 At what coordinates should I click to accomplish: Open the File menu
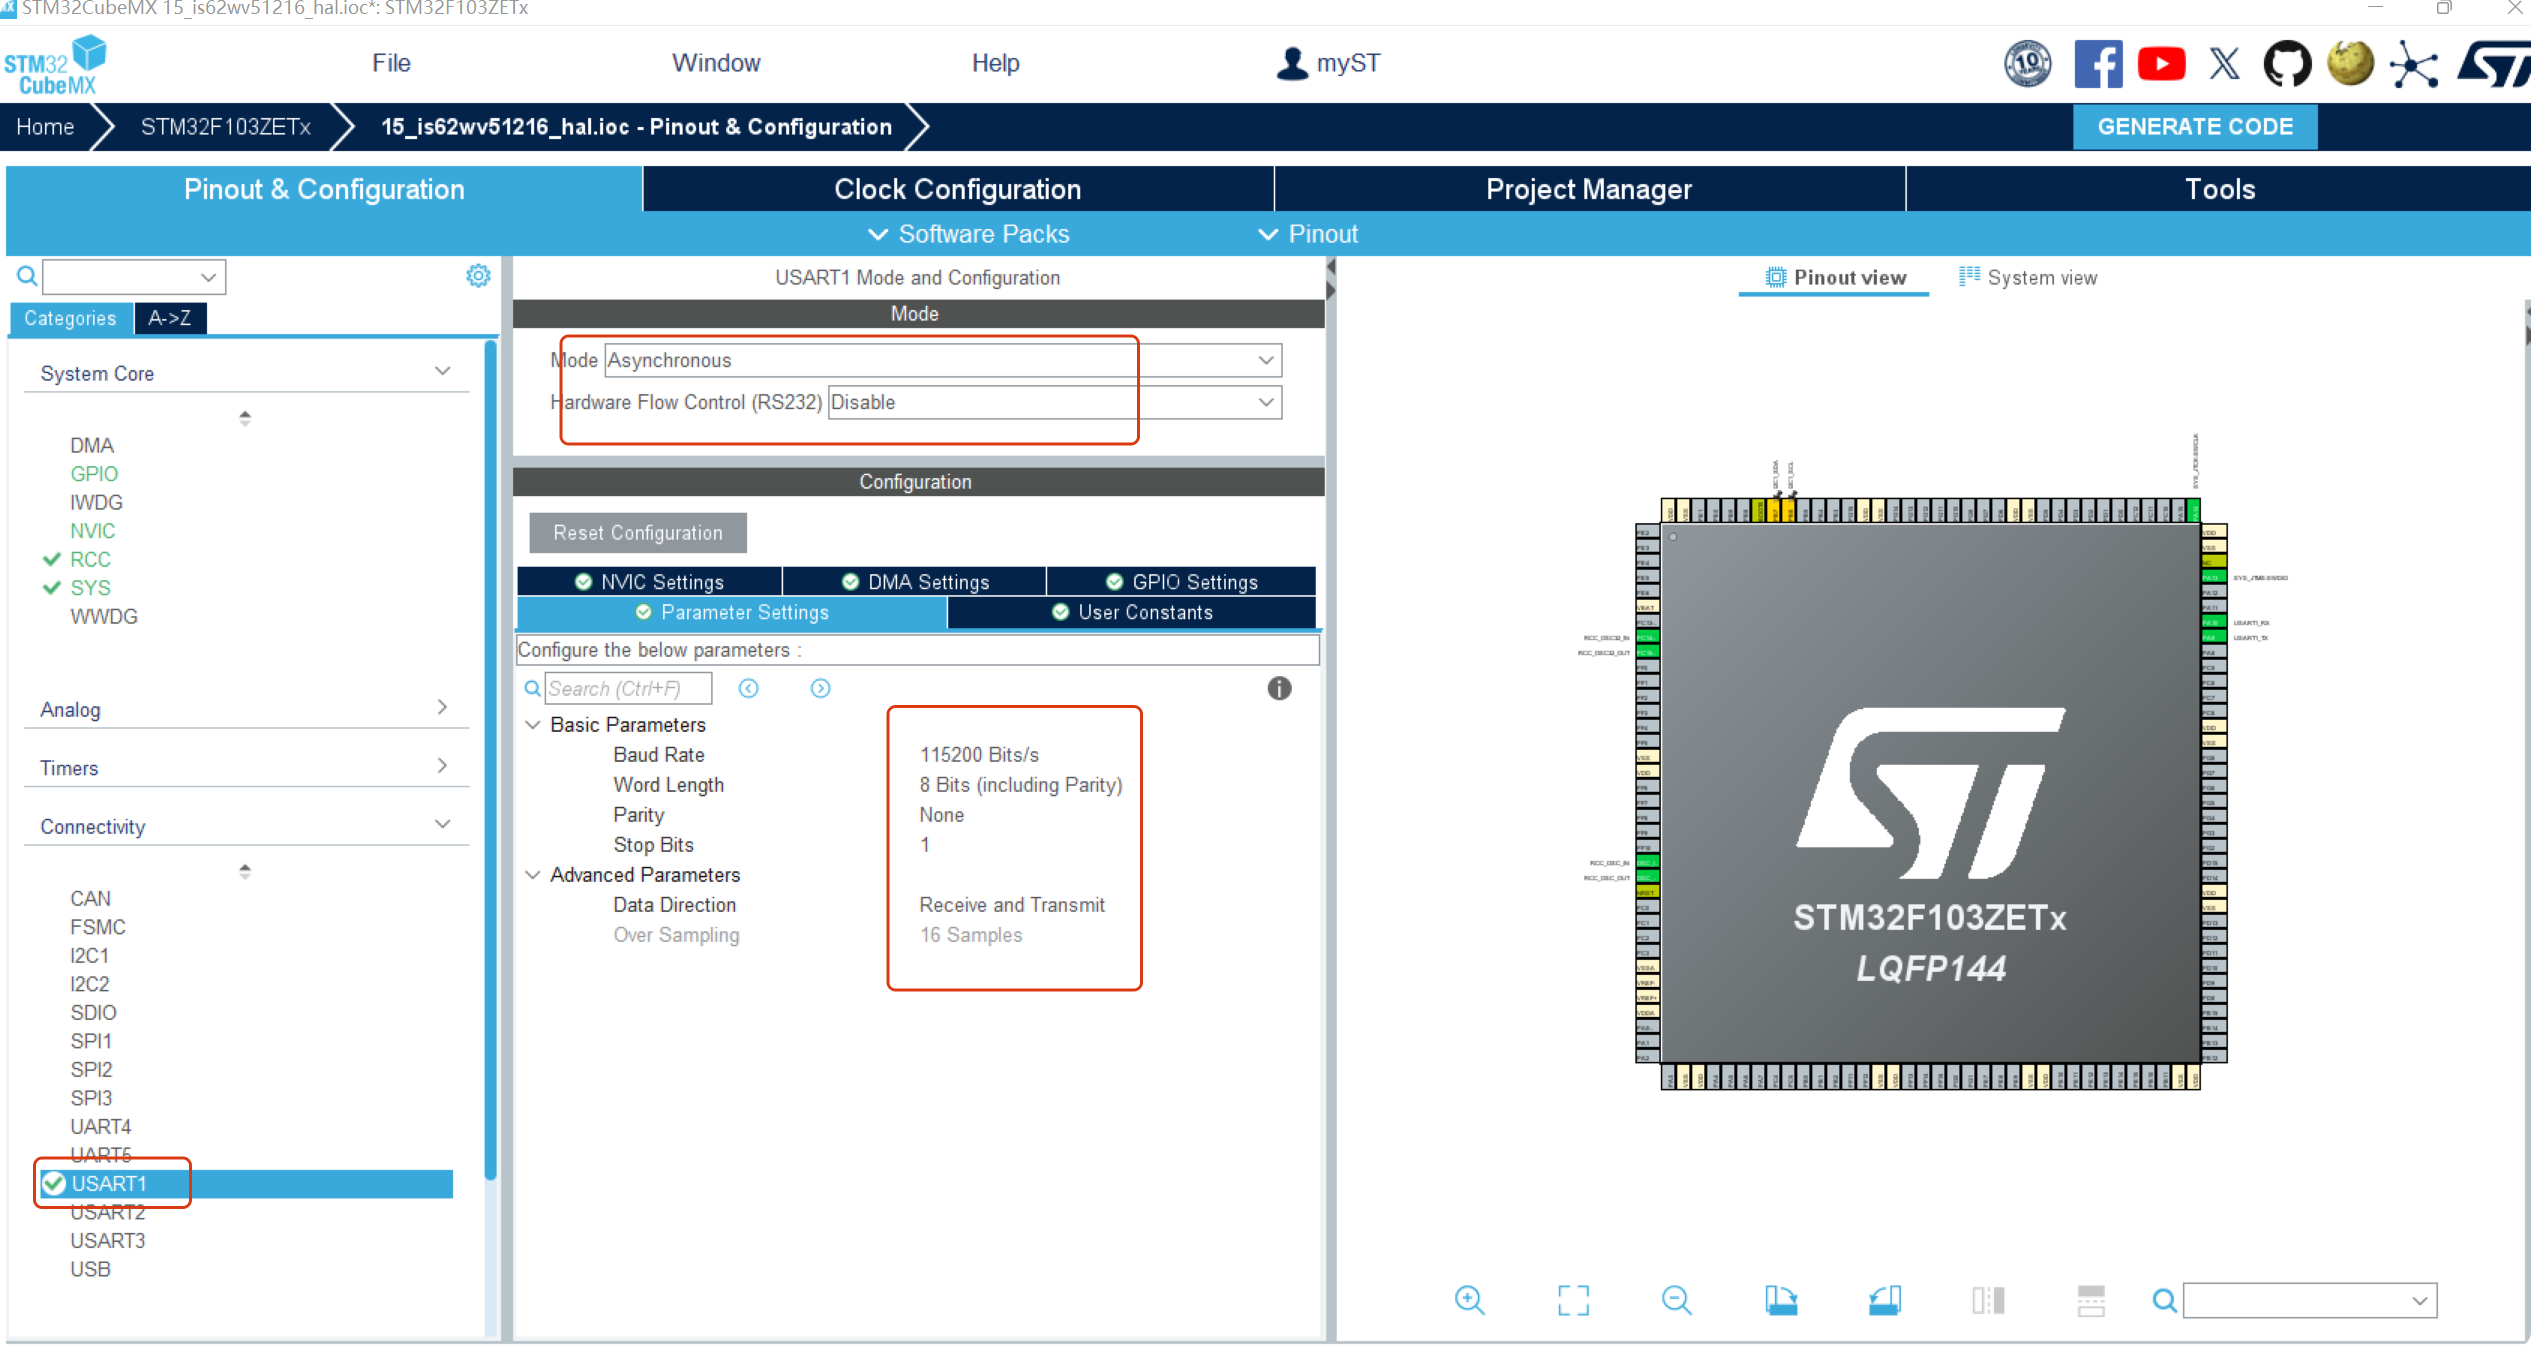point(391,63)
